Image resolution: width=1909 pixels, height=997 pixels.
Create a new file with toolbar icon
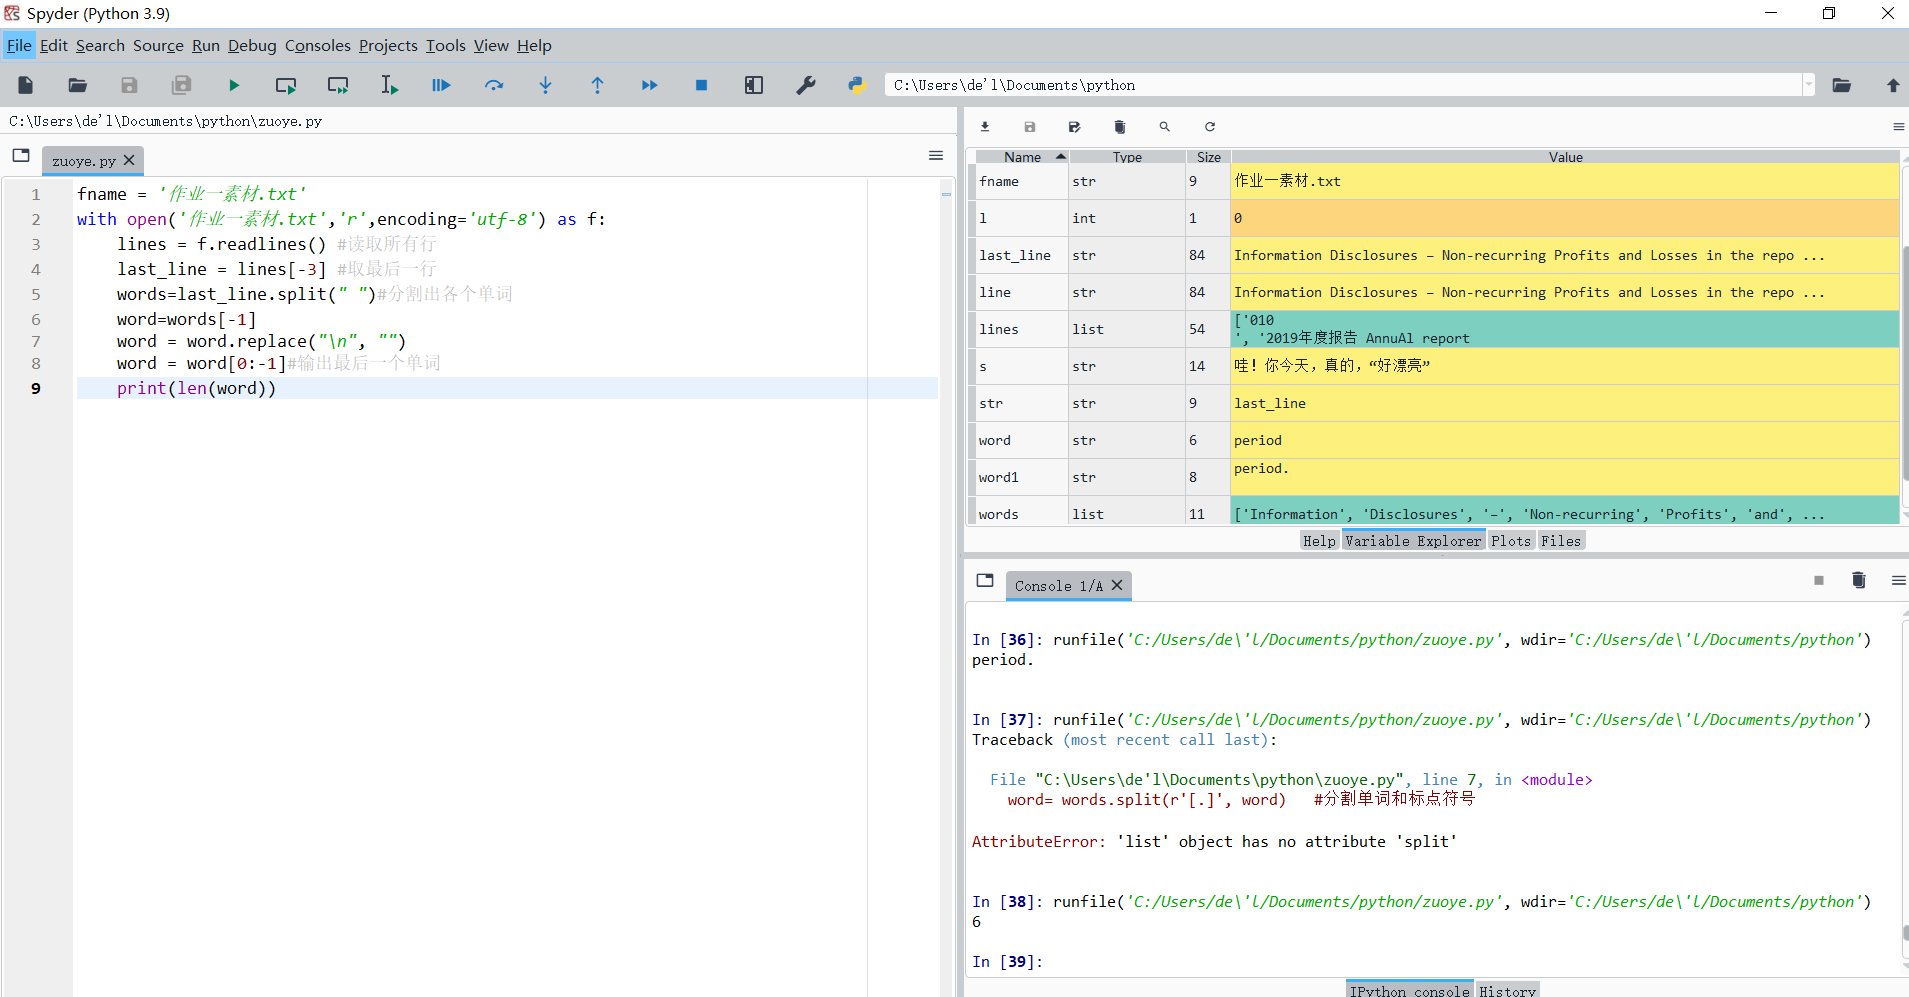(26, 85)
